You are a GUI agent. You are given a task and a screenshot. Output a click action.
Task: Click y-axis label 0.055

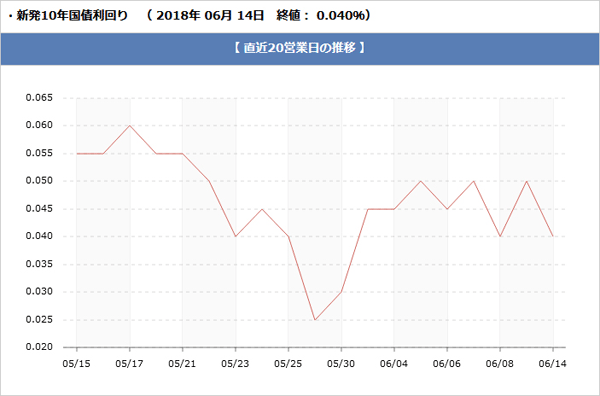[39, 153]
